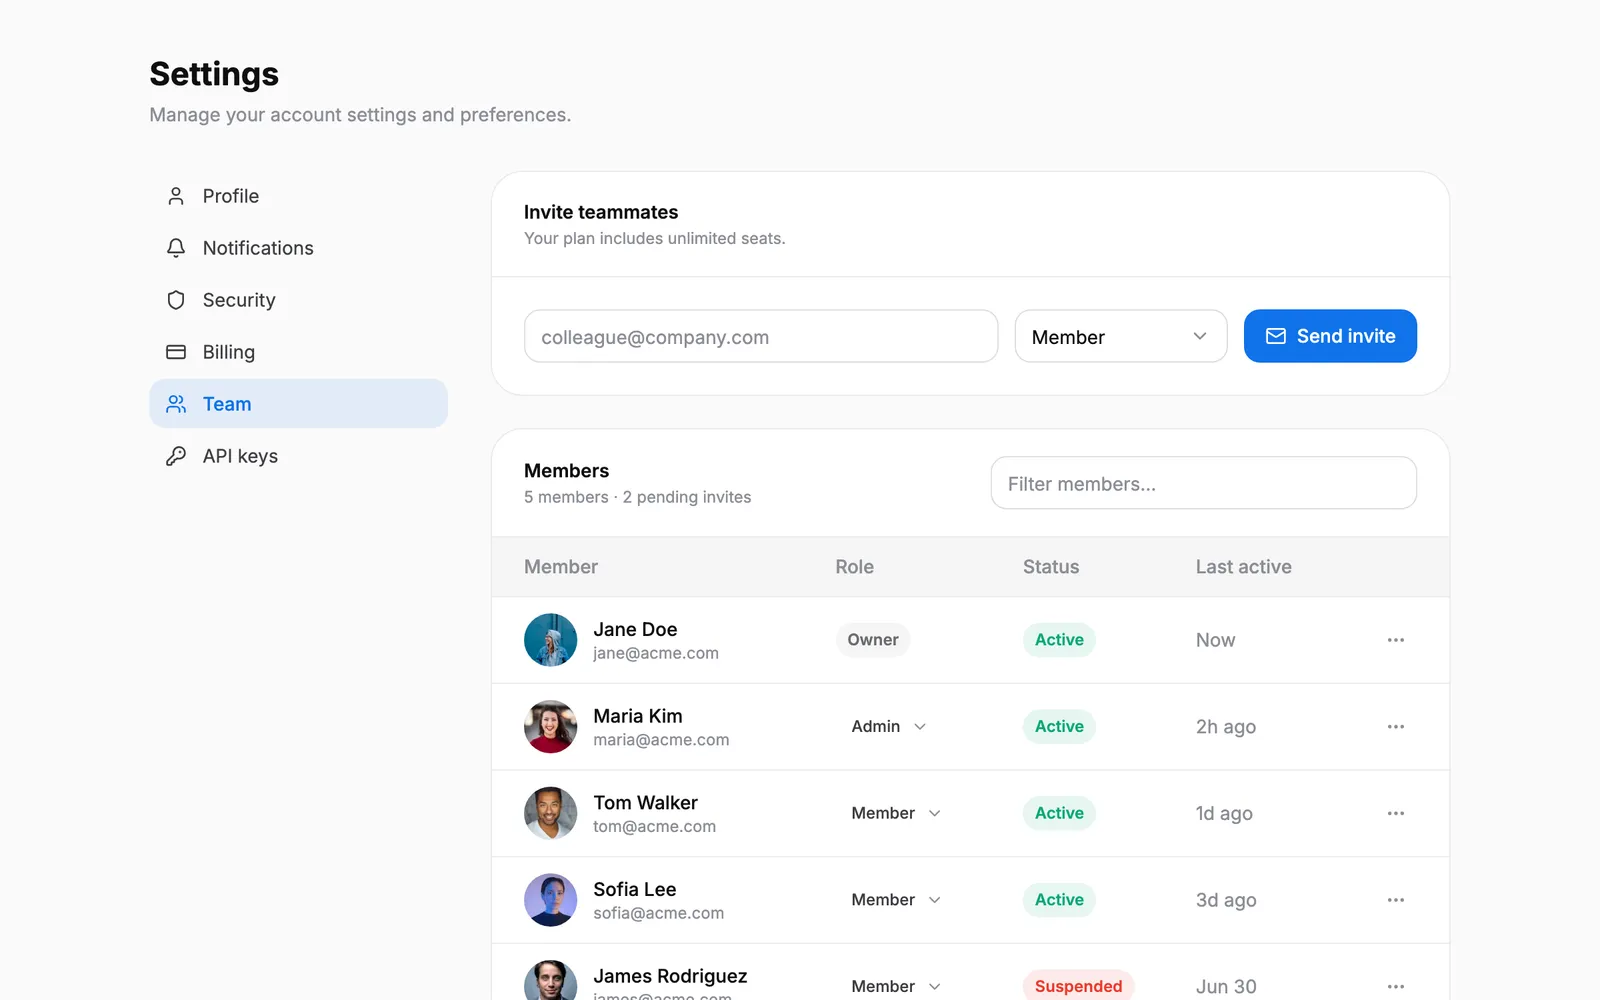Click the '5 members · 2 pending invites' text
Image resolution: width=1600 pixels, height=1000 pixels.
[637, 497]
